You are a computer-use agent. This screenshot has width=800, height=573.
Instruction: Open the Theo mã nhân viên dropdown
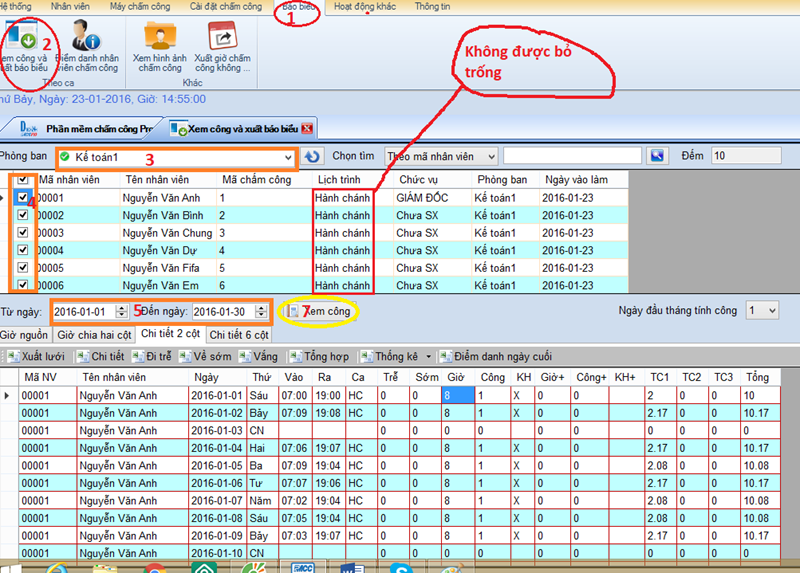[489, 156]
